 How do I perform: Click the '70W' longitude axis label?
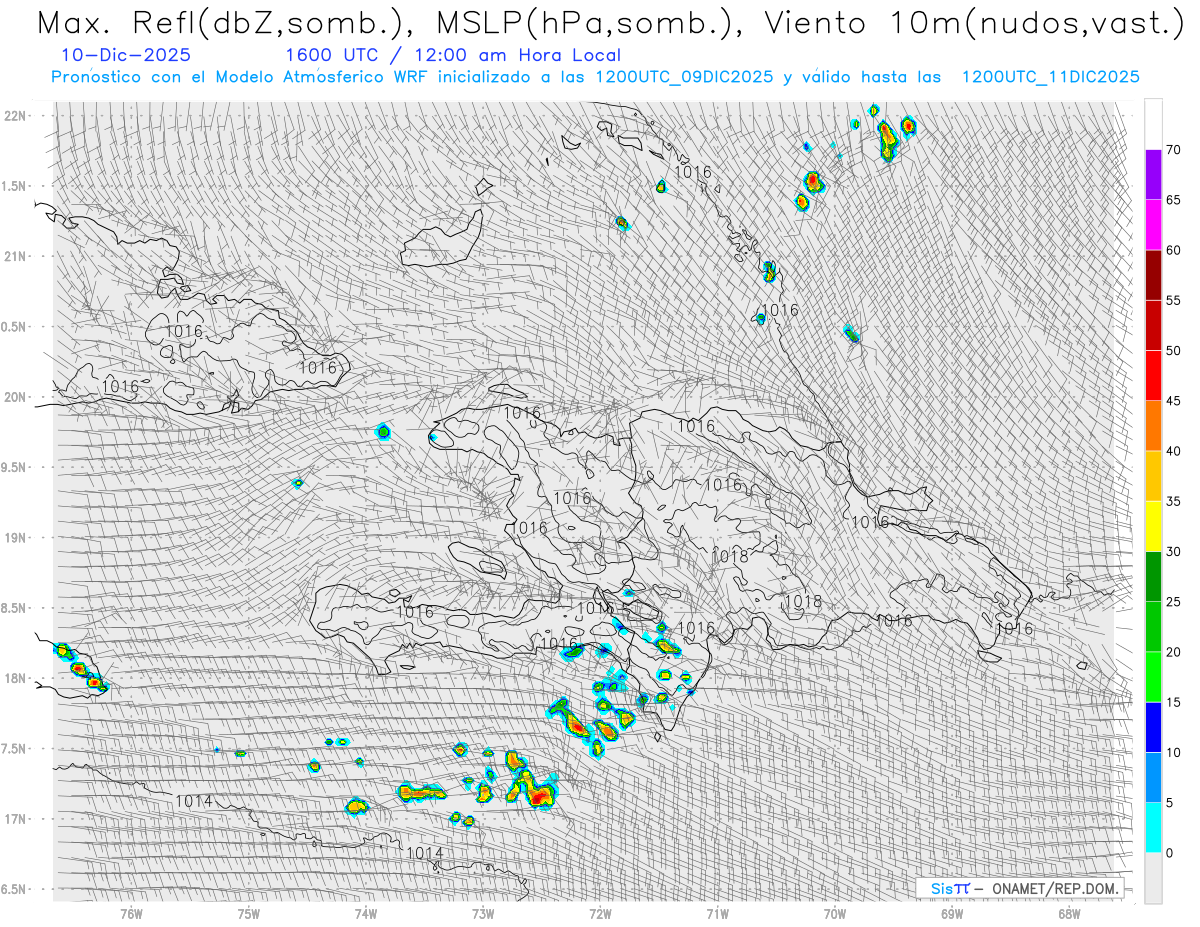point(834,912)
